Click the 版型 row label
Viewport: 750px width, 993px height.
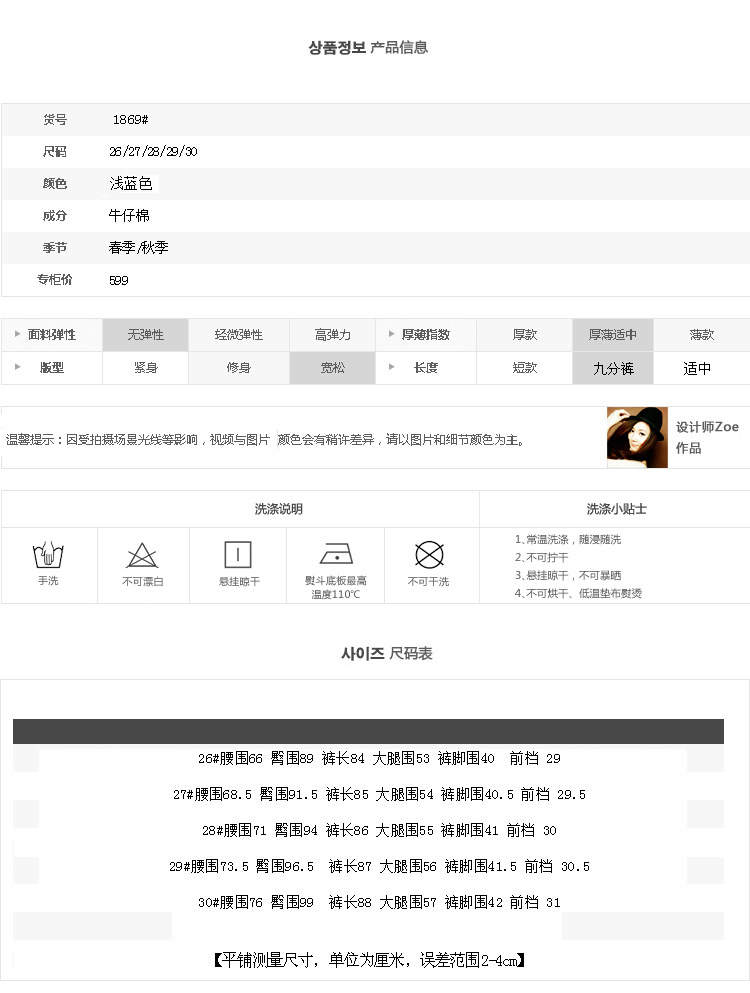[x=52, y=367]
